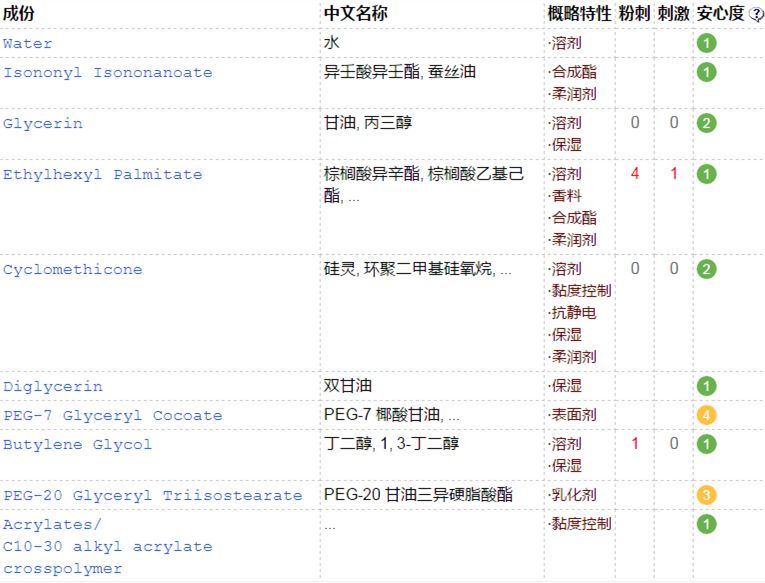Screen dimensions: 765x583
Task: Open the Acrylates/C10-30 alkyl acrylate crosspolymer link
Action: click(108, 546)
